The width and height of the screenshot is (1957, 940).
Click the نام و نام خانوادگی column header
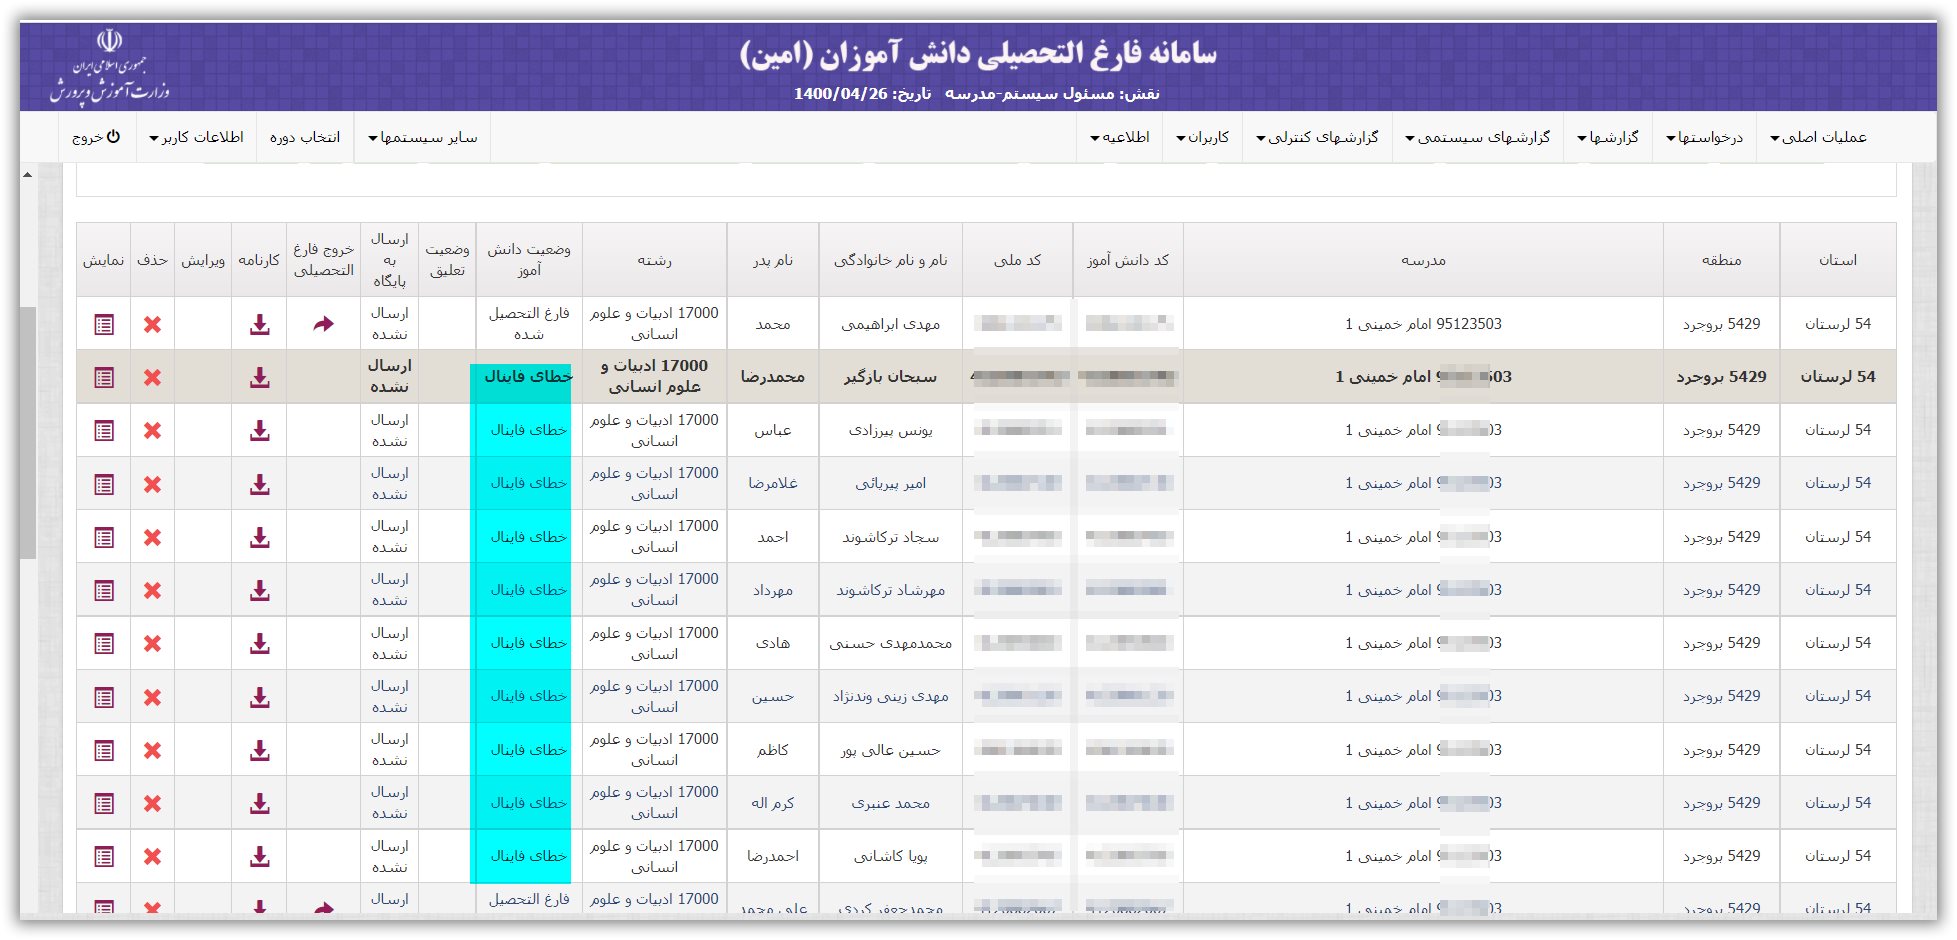coord(890,260)
